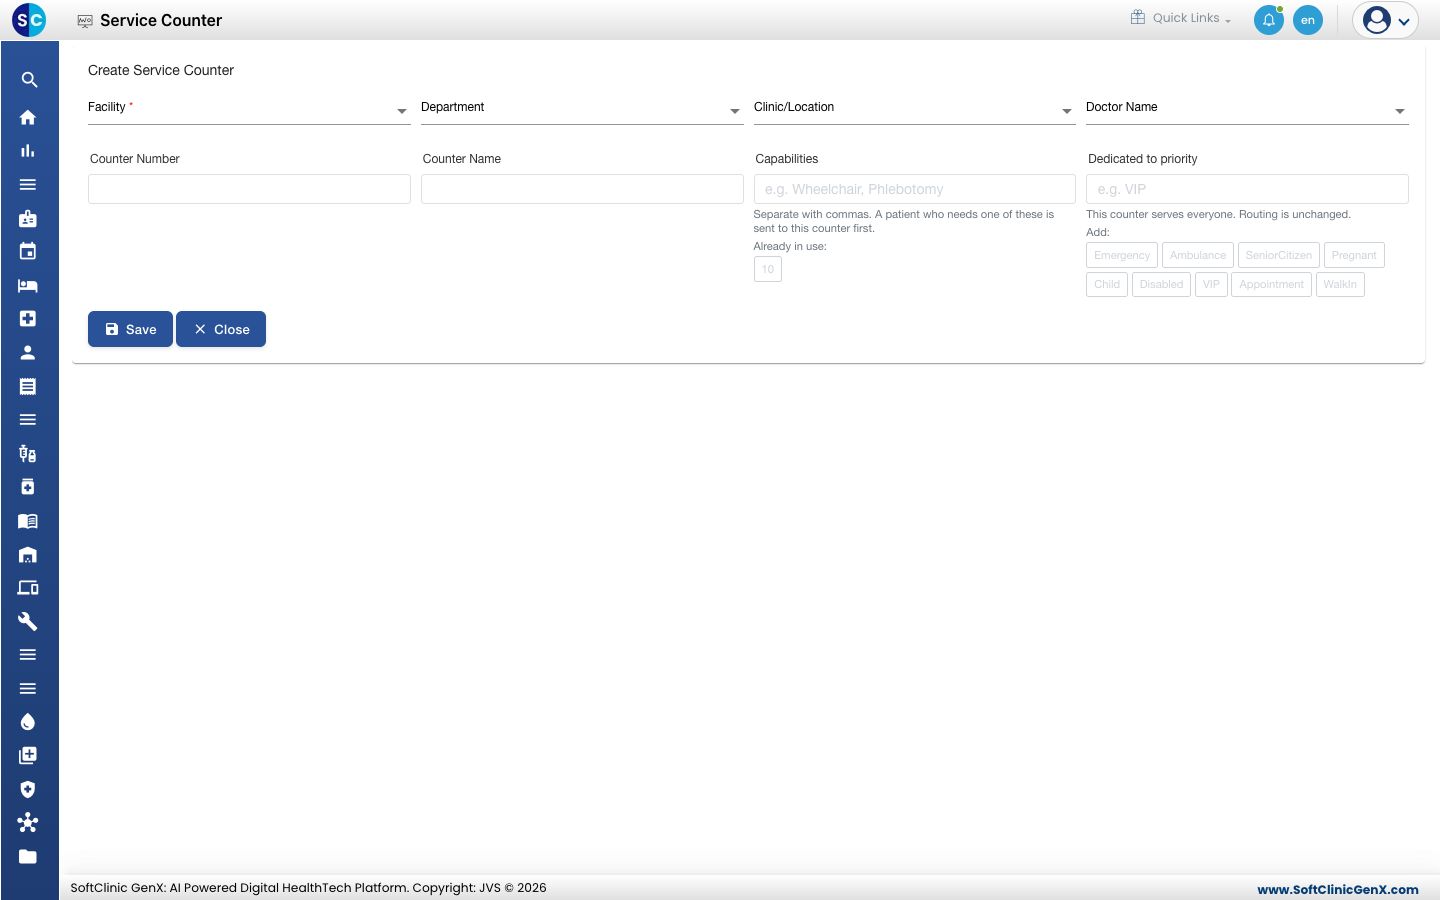Select the already-in-use capability 10 chip

tap(768, 269)
